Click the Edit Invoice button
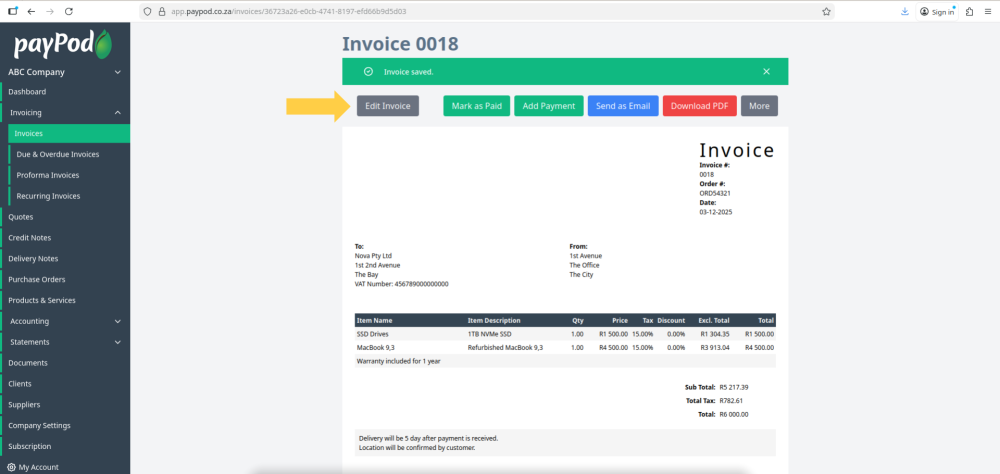Image resolution: width=1000 pixels, height=474 pixels. [388, 106]
